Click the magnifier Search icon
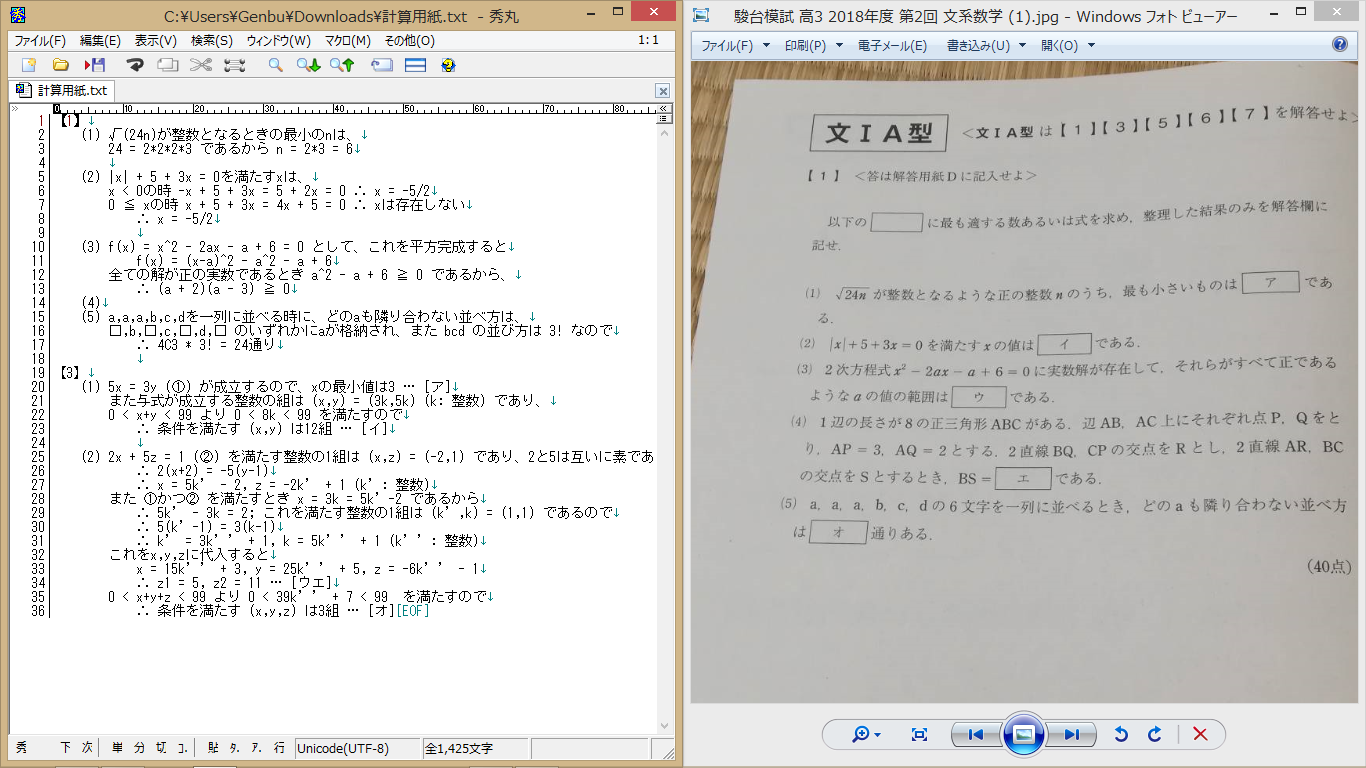The height and width of the screenshot is (768, 1366). click(275, 65)
